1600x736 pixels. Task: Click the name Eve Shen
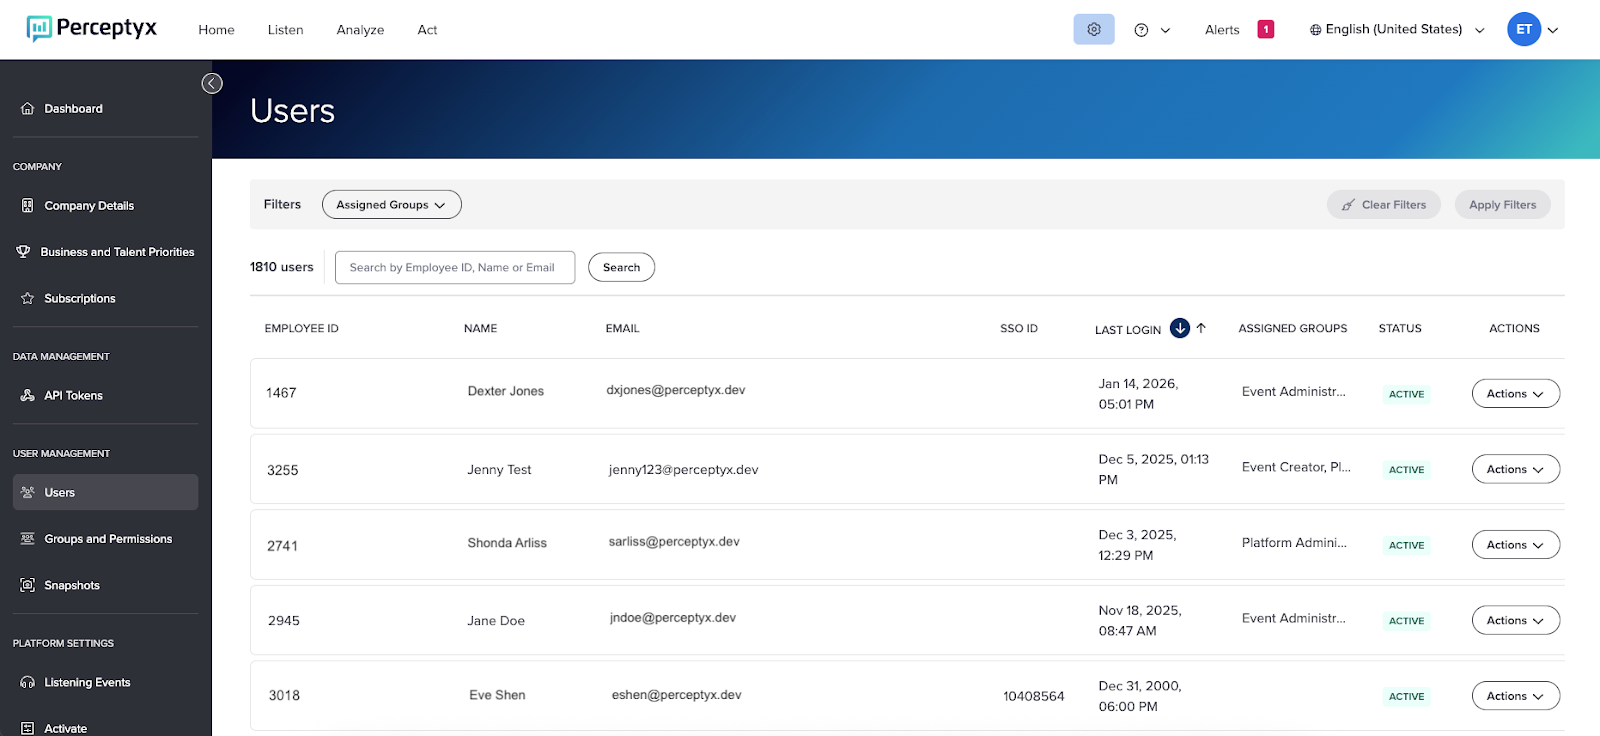click(497, 695)
